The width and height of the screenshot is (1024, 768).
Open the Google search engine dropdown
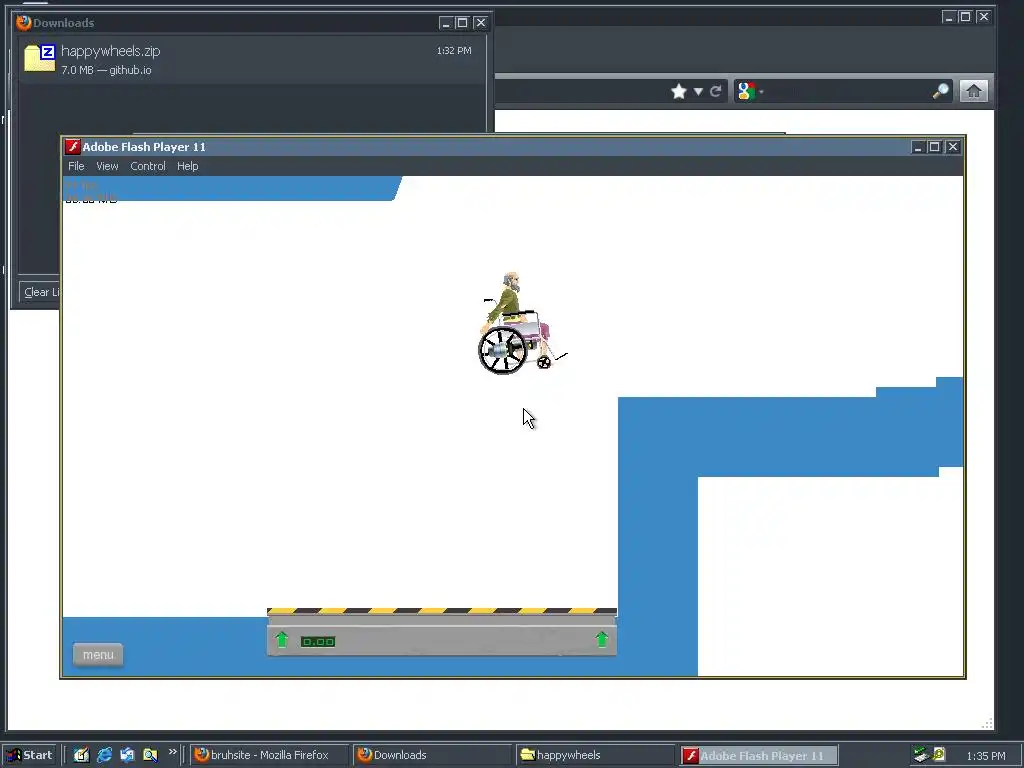click(x=750, y=91)
